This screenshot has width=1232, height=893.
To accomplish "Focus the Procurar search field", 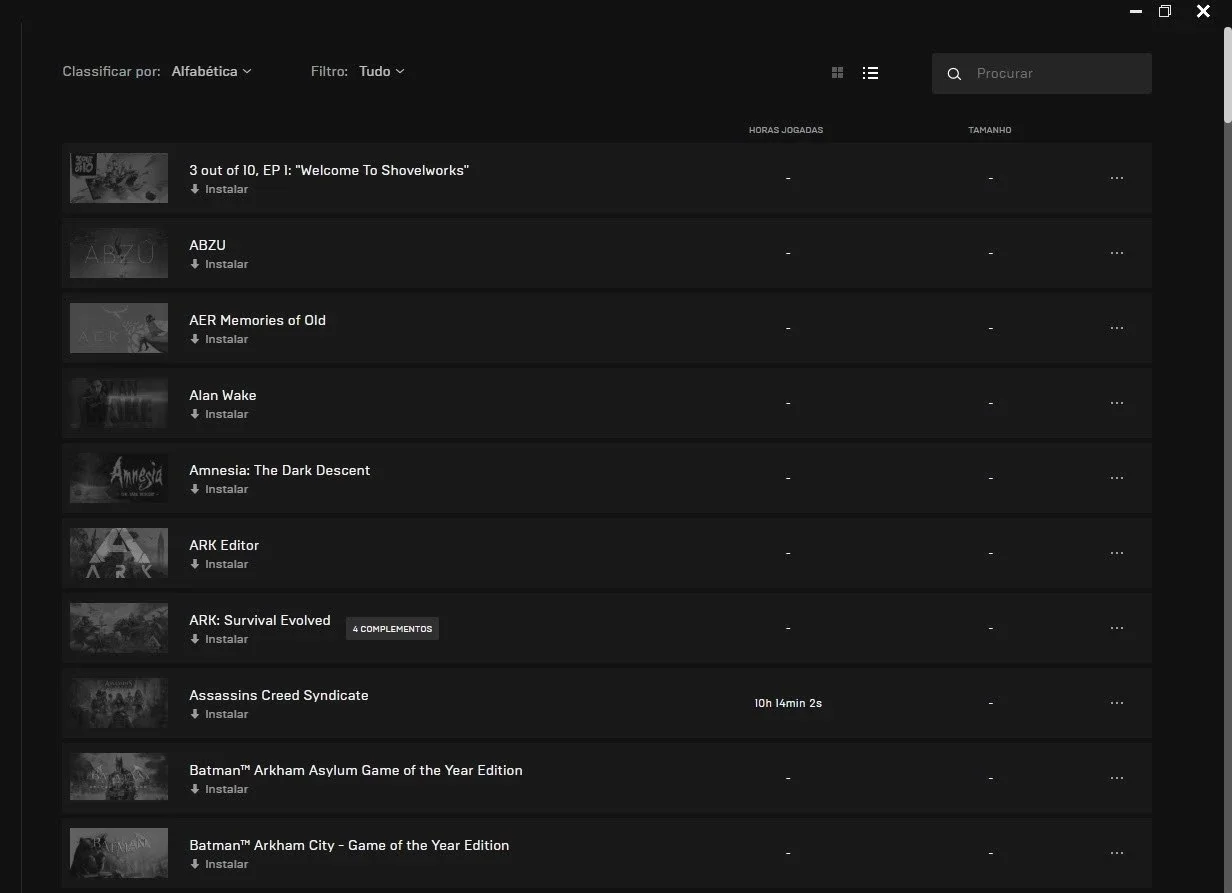I will pos(1042,74).
